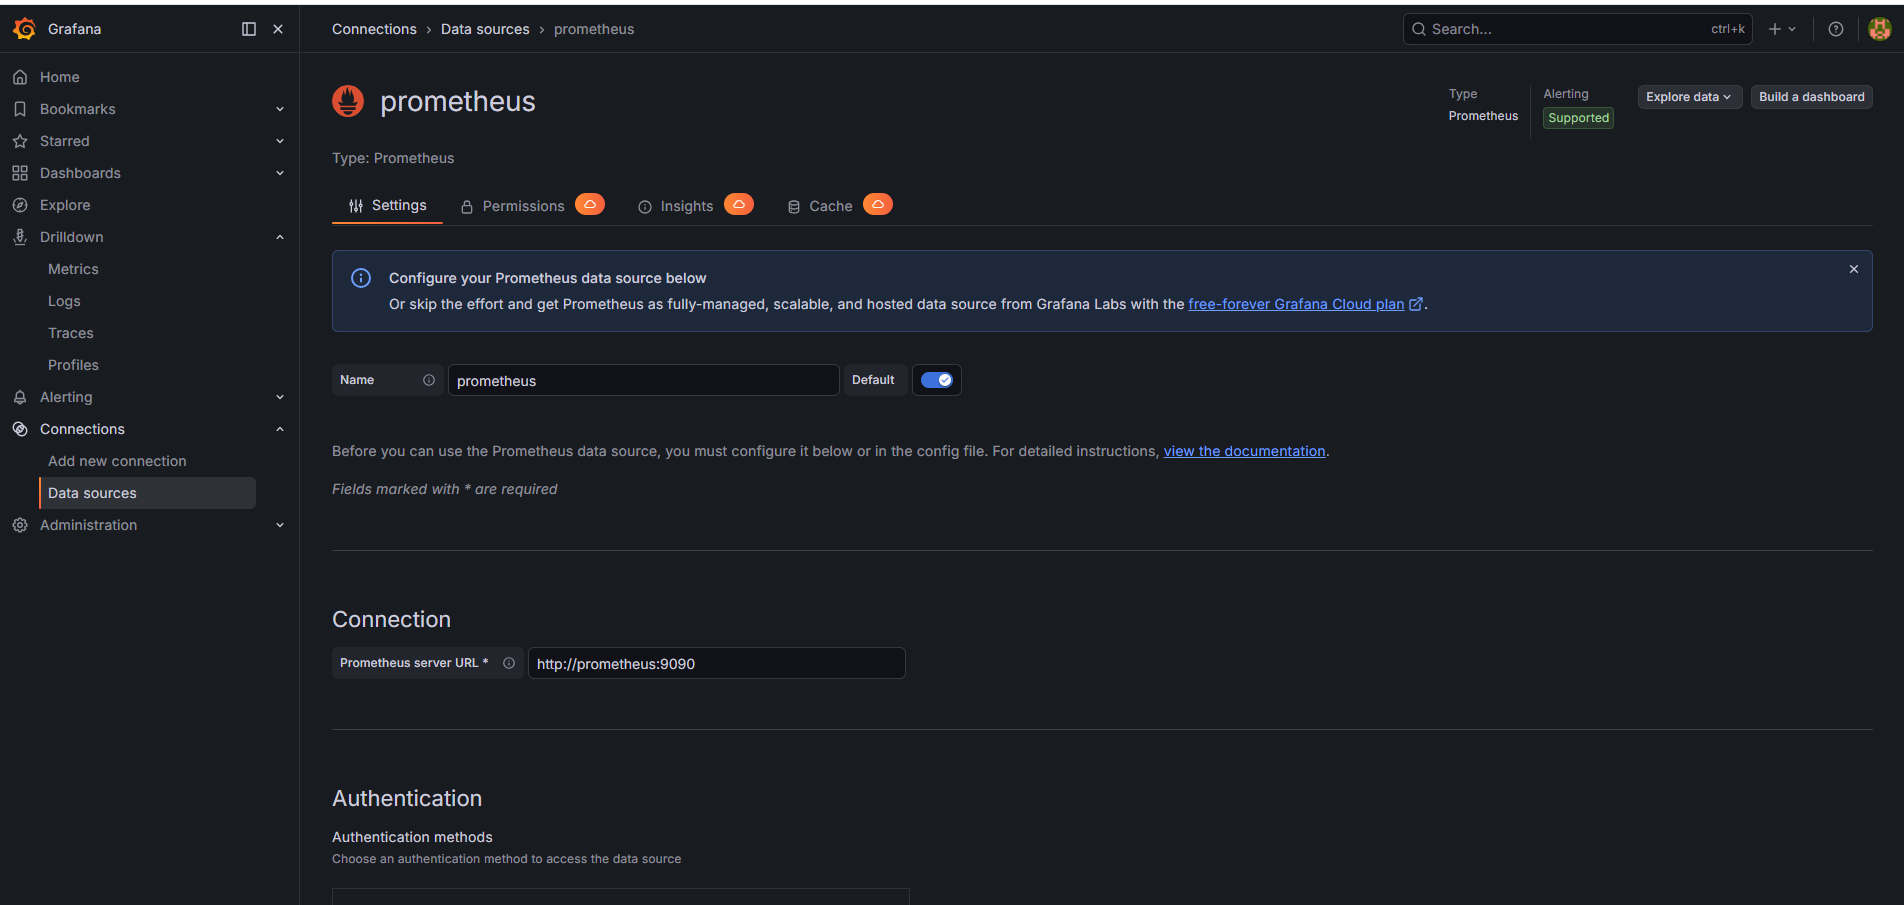Click the prometheus breadcrumb text
The height and width of the screenshot is (905, 1904).
594,29
